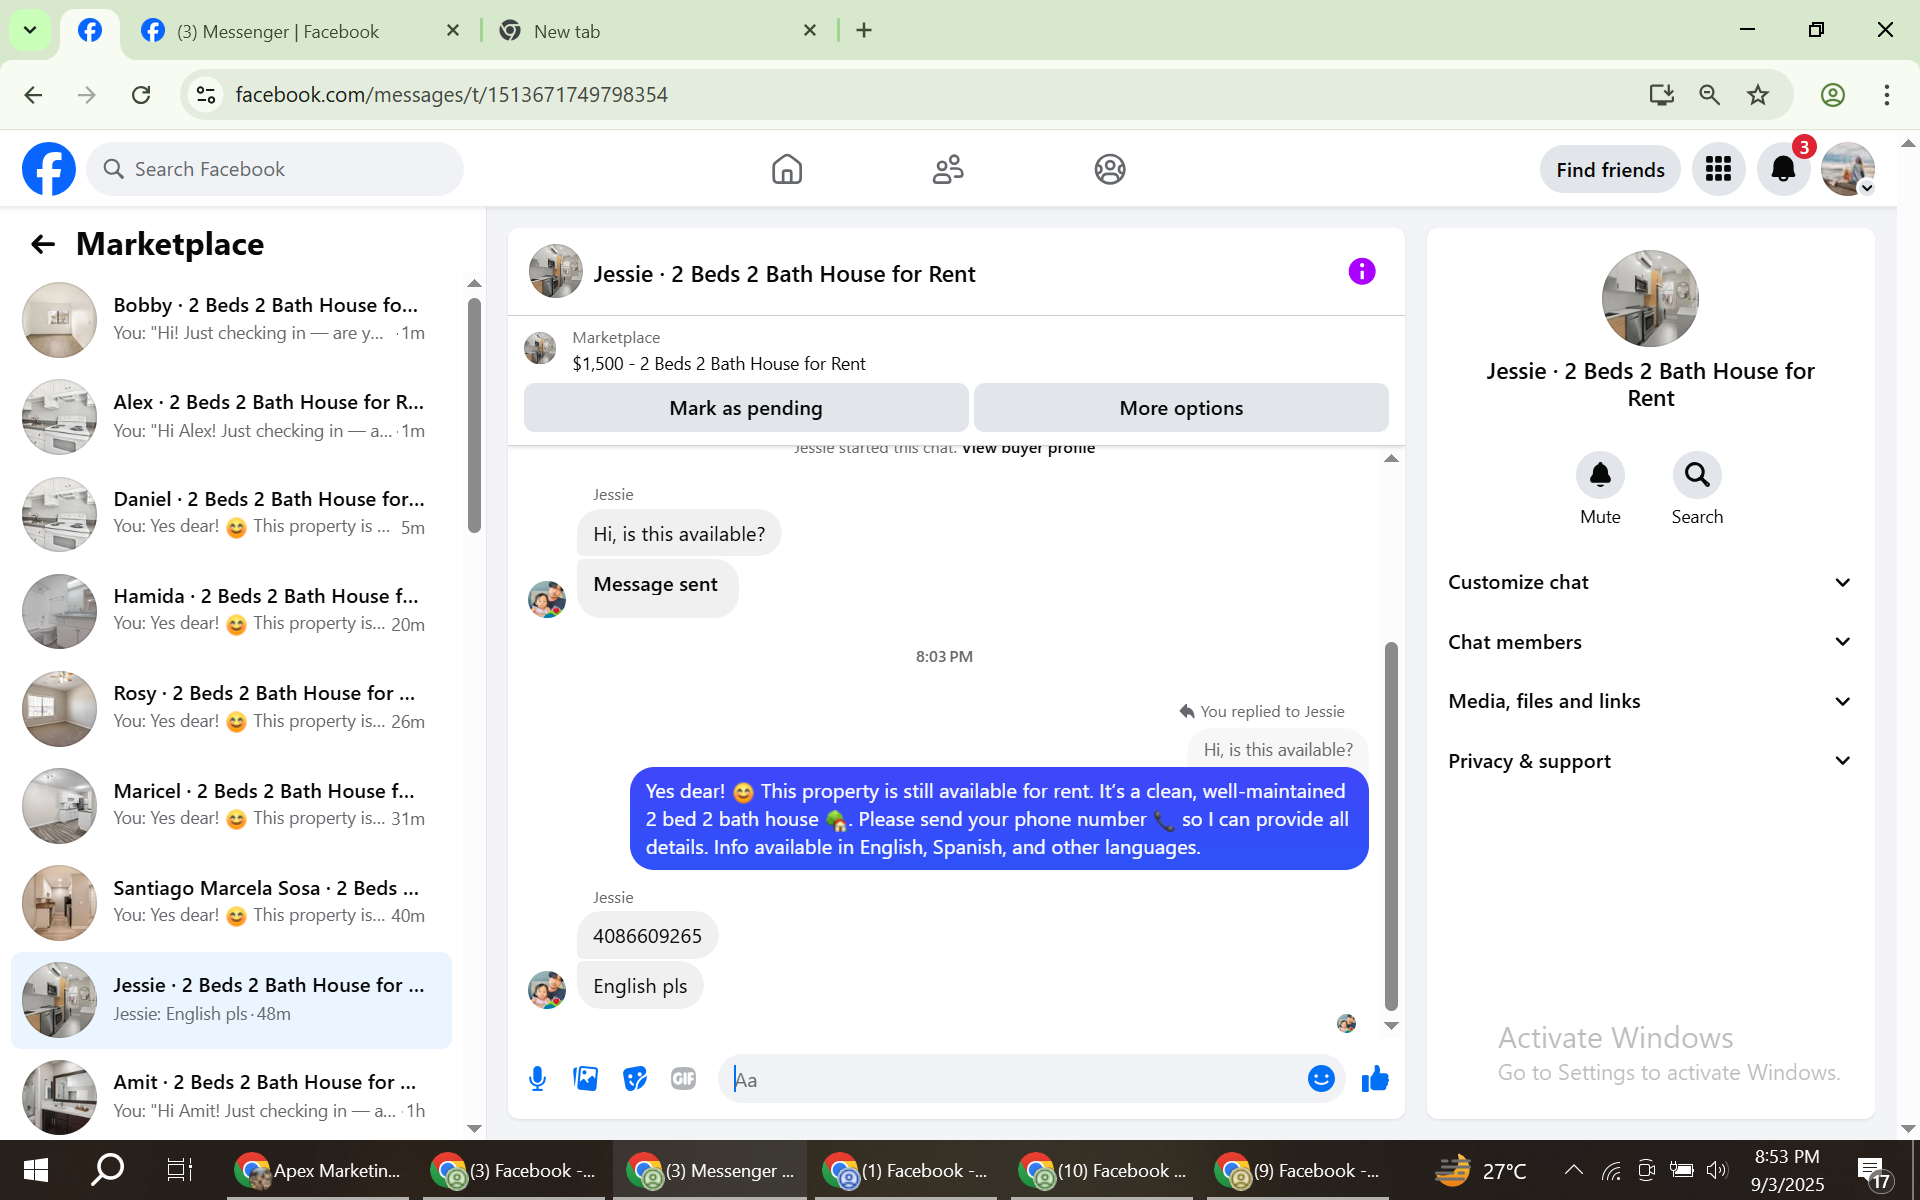This screenshot has width=1920, height=1200.
Task: Install app icon in address bar
Action: coord(1662,95)
